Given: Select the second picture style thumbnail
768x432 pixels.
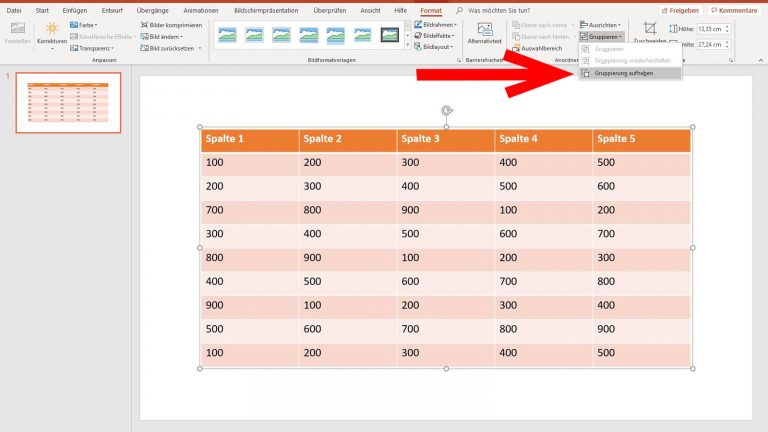Looking at the screenshot, I should point(254,35).
